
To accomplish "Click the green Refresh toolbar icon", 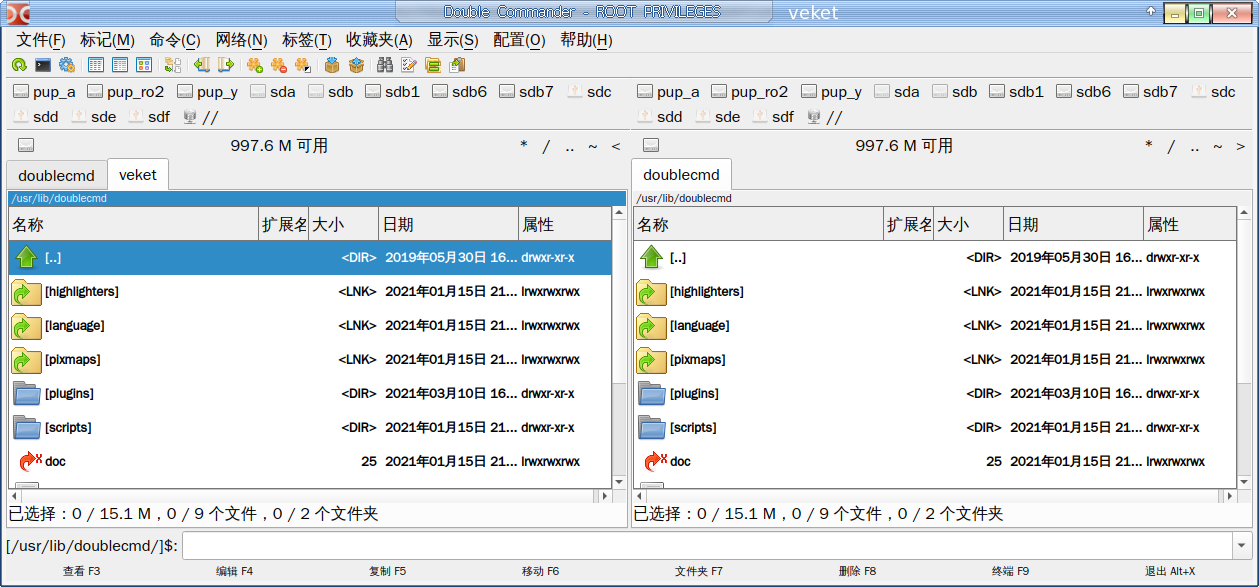I will coord(19,66).
